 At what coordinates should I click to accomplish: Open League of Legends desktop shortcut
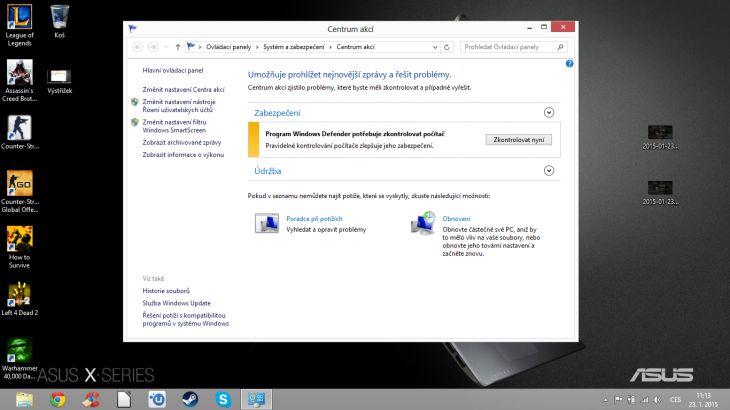19,25
